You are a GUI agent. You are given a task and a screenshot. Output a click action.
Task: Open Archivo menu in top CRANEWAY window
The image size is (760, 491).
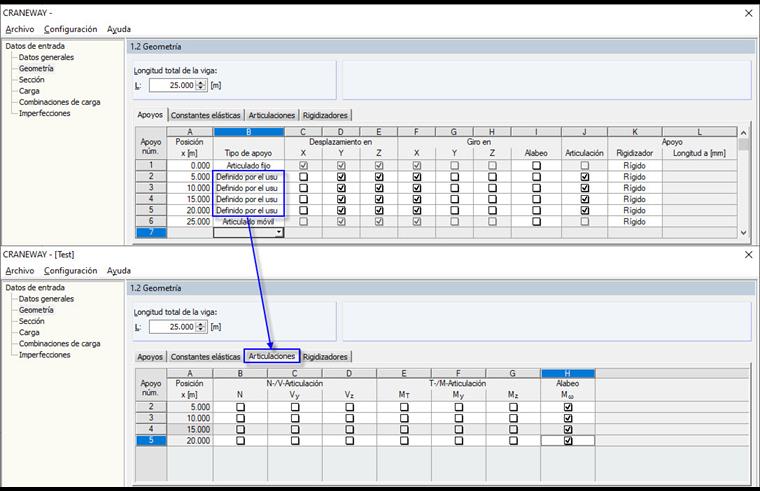click(x=20, y=29)
